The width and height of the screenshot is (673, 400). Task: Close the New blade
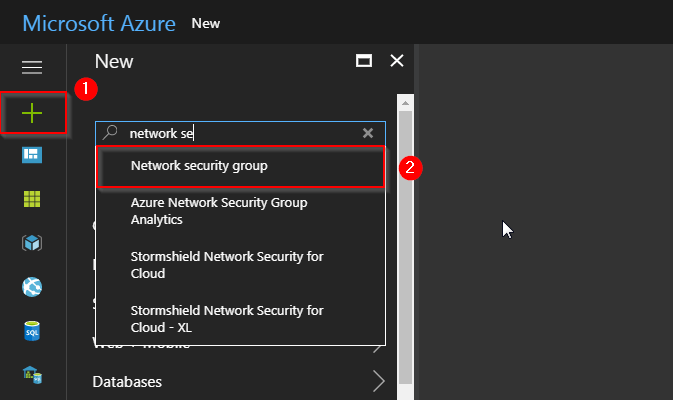396,61
